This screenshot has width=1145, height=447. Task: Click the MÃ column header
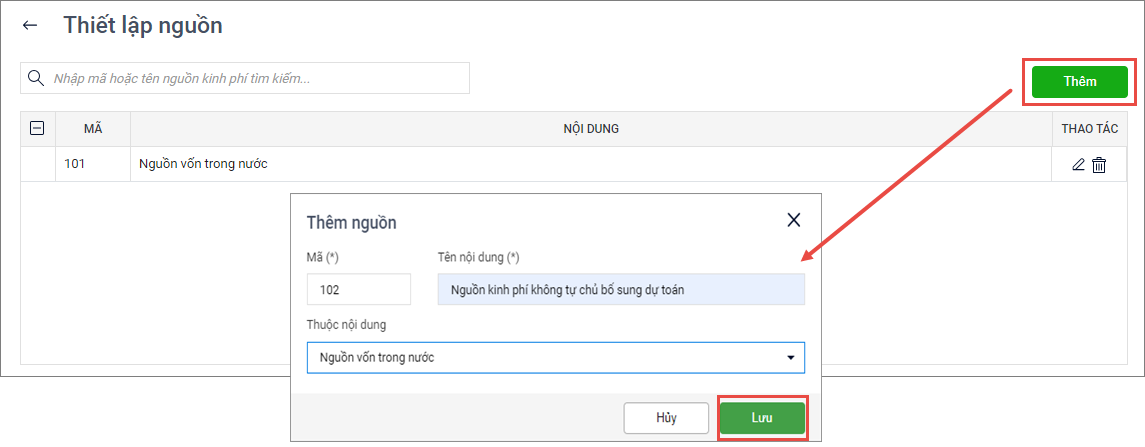[93, 128]
